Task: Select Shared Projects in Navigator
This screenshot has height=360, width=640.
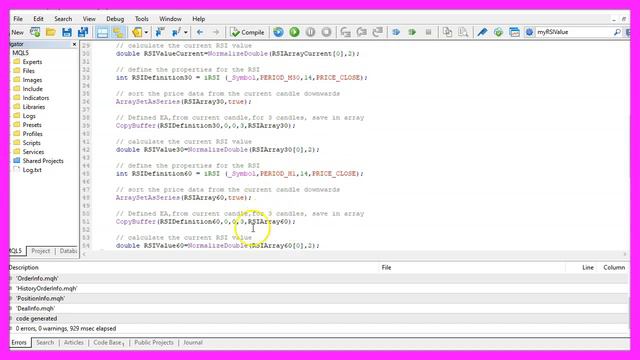Action: pyautogui.click(x=43, y=160)
